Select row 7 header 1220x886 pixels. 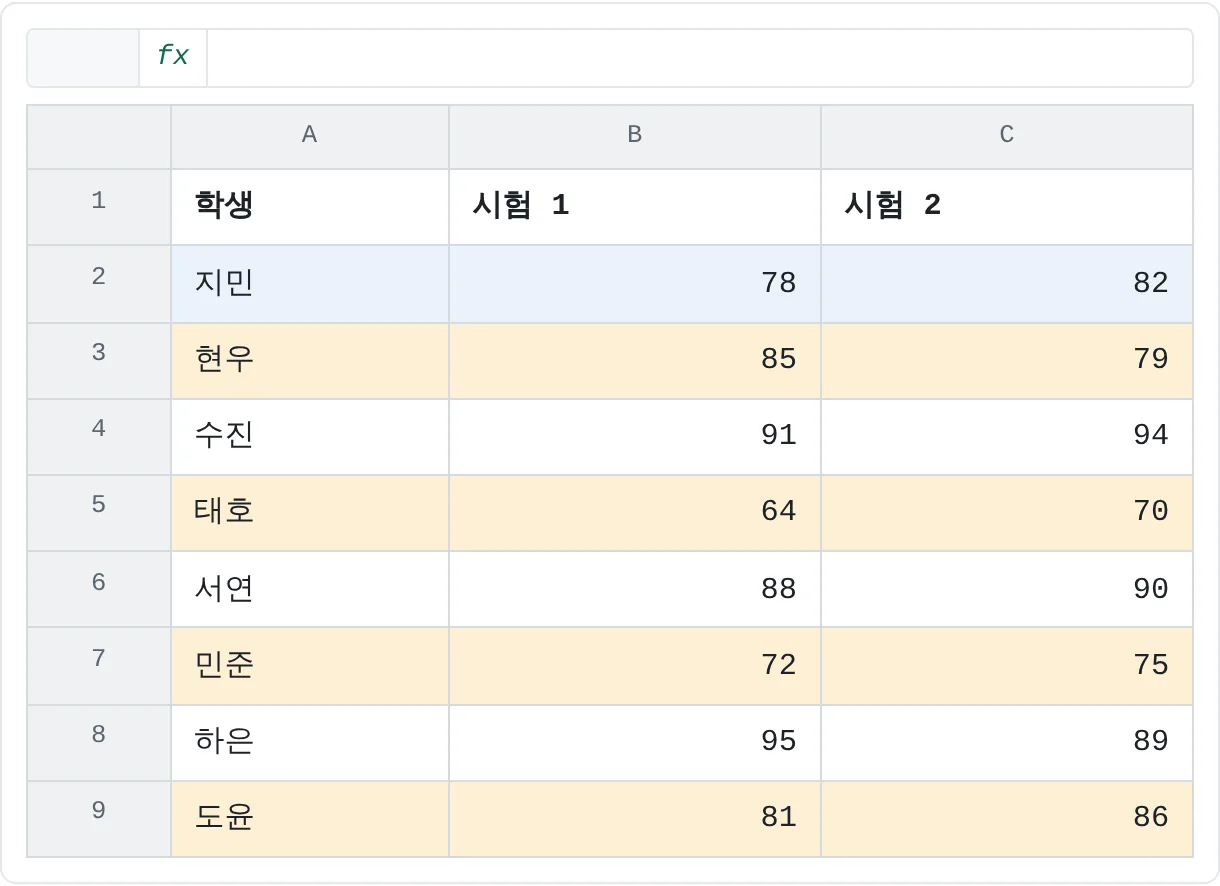click(99, 666)
